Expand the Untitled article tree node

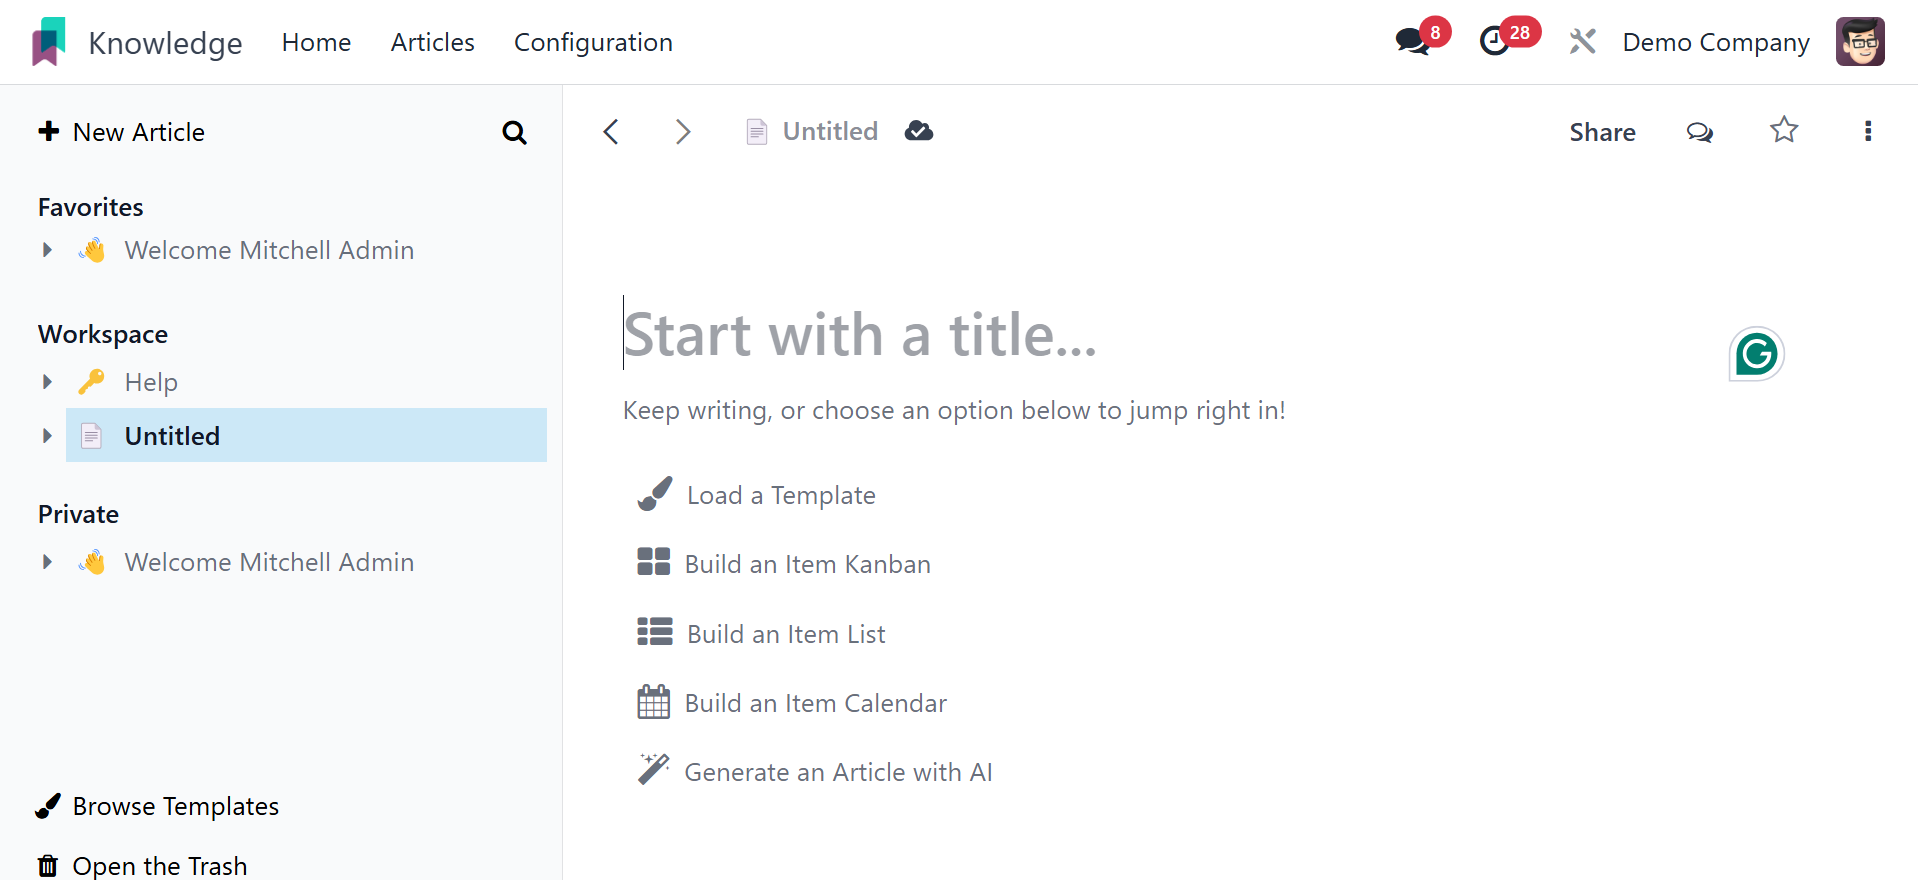click(x=47, y=436)
